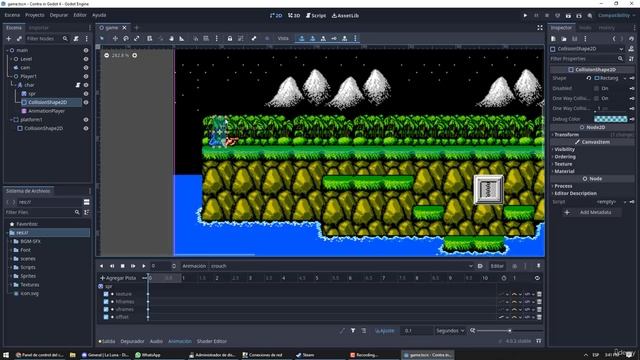This screenshot has width=640, height=360.
Task: Open the Shape resource dropdown
Action: [x=624, y=78]
